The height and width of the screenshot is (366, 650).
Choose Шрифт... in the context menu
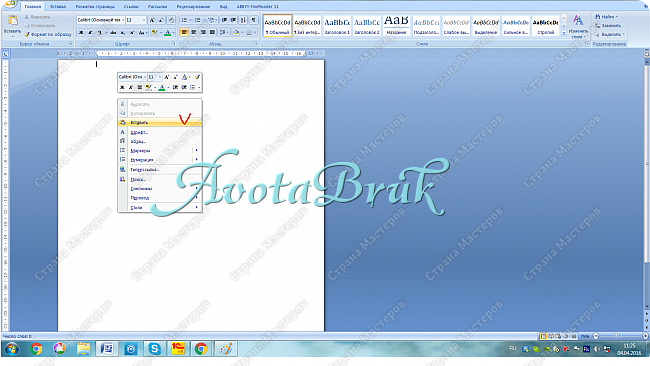(x=160, y=132)
